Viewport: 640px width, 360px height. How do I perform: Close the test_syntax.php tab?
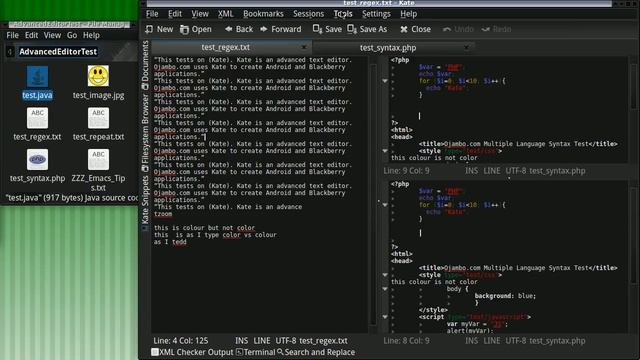point(467,47)
